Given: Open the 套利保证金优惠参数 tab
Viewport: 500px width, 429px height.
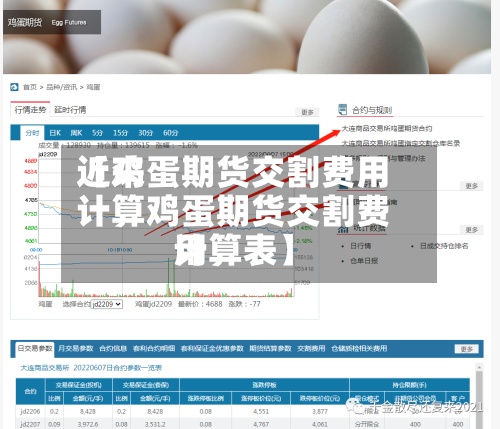Looking at the screenshot, I should [x=212, y=348].
